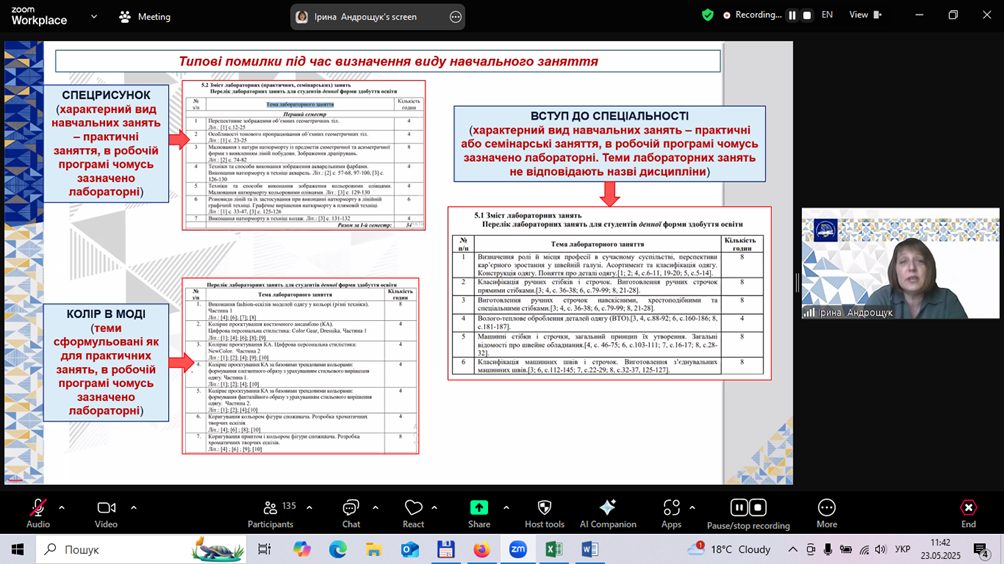This screenshot has width=1004, height=564.
Task: Open AI Companion sparkle icon
Action: pyautogui.click(x=608, y=508)
